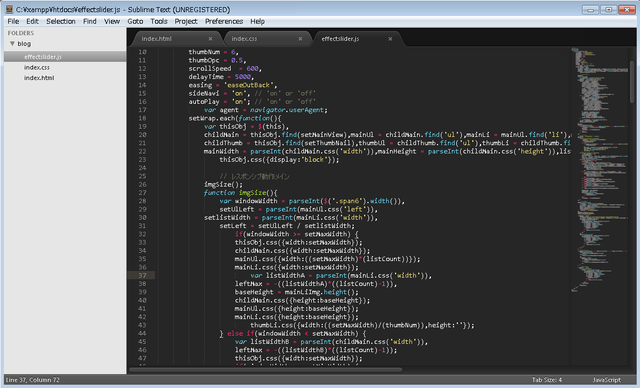Open the Tools menu

159,21
